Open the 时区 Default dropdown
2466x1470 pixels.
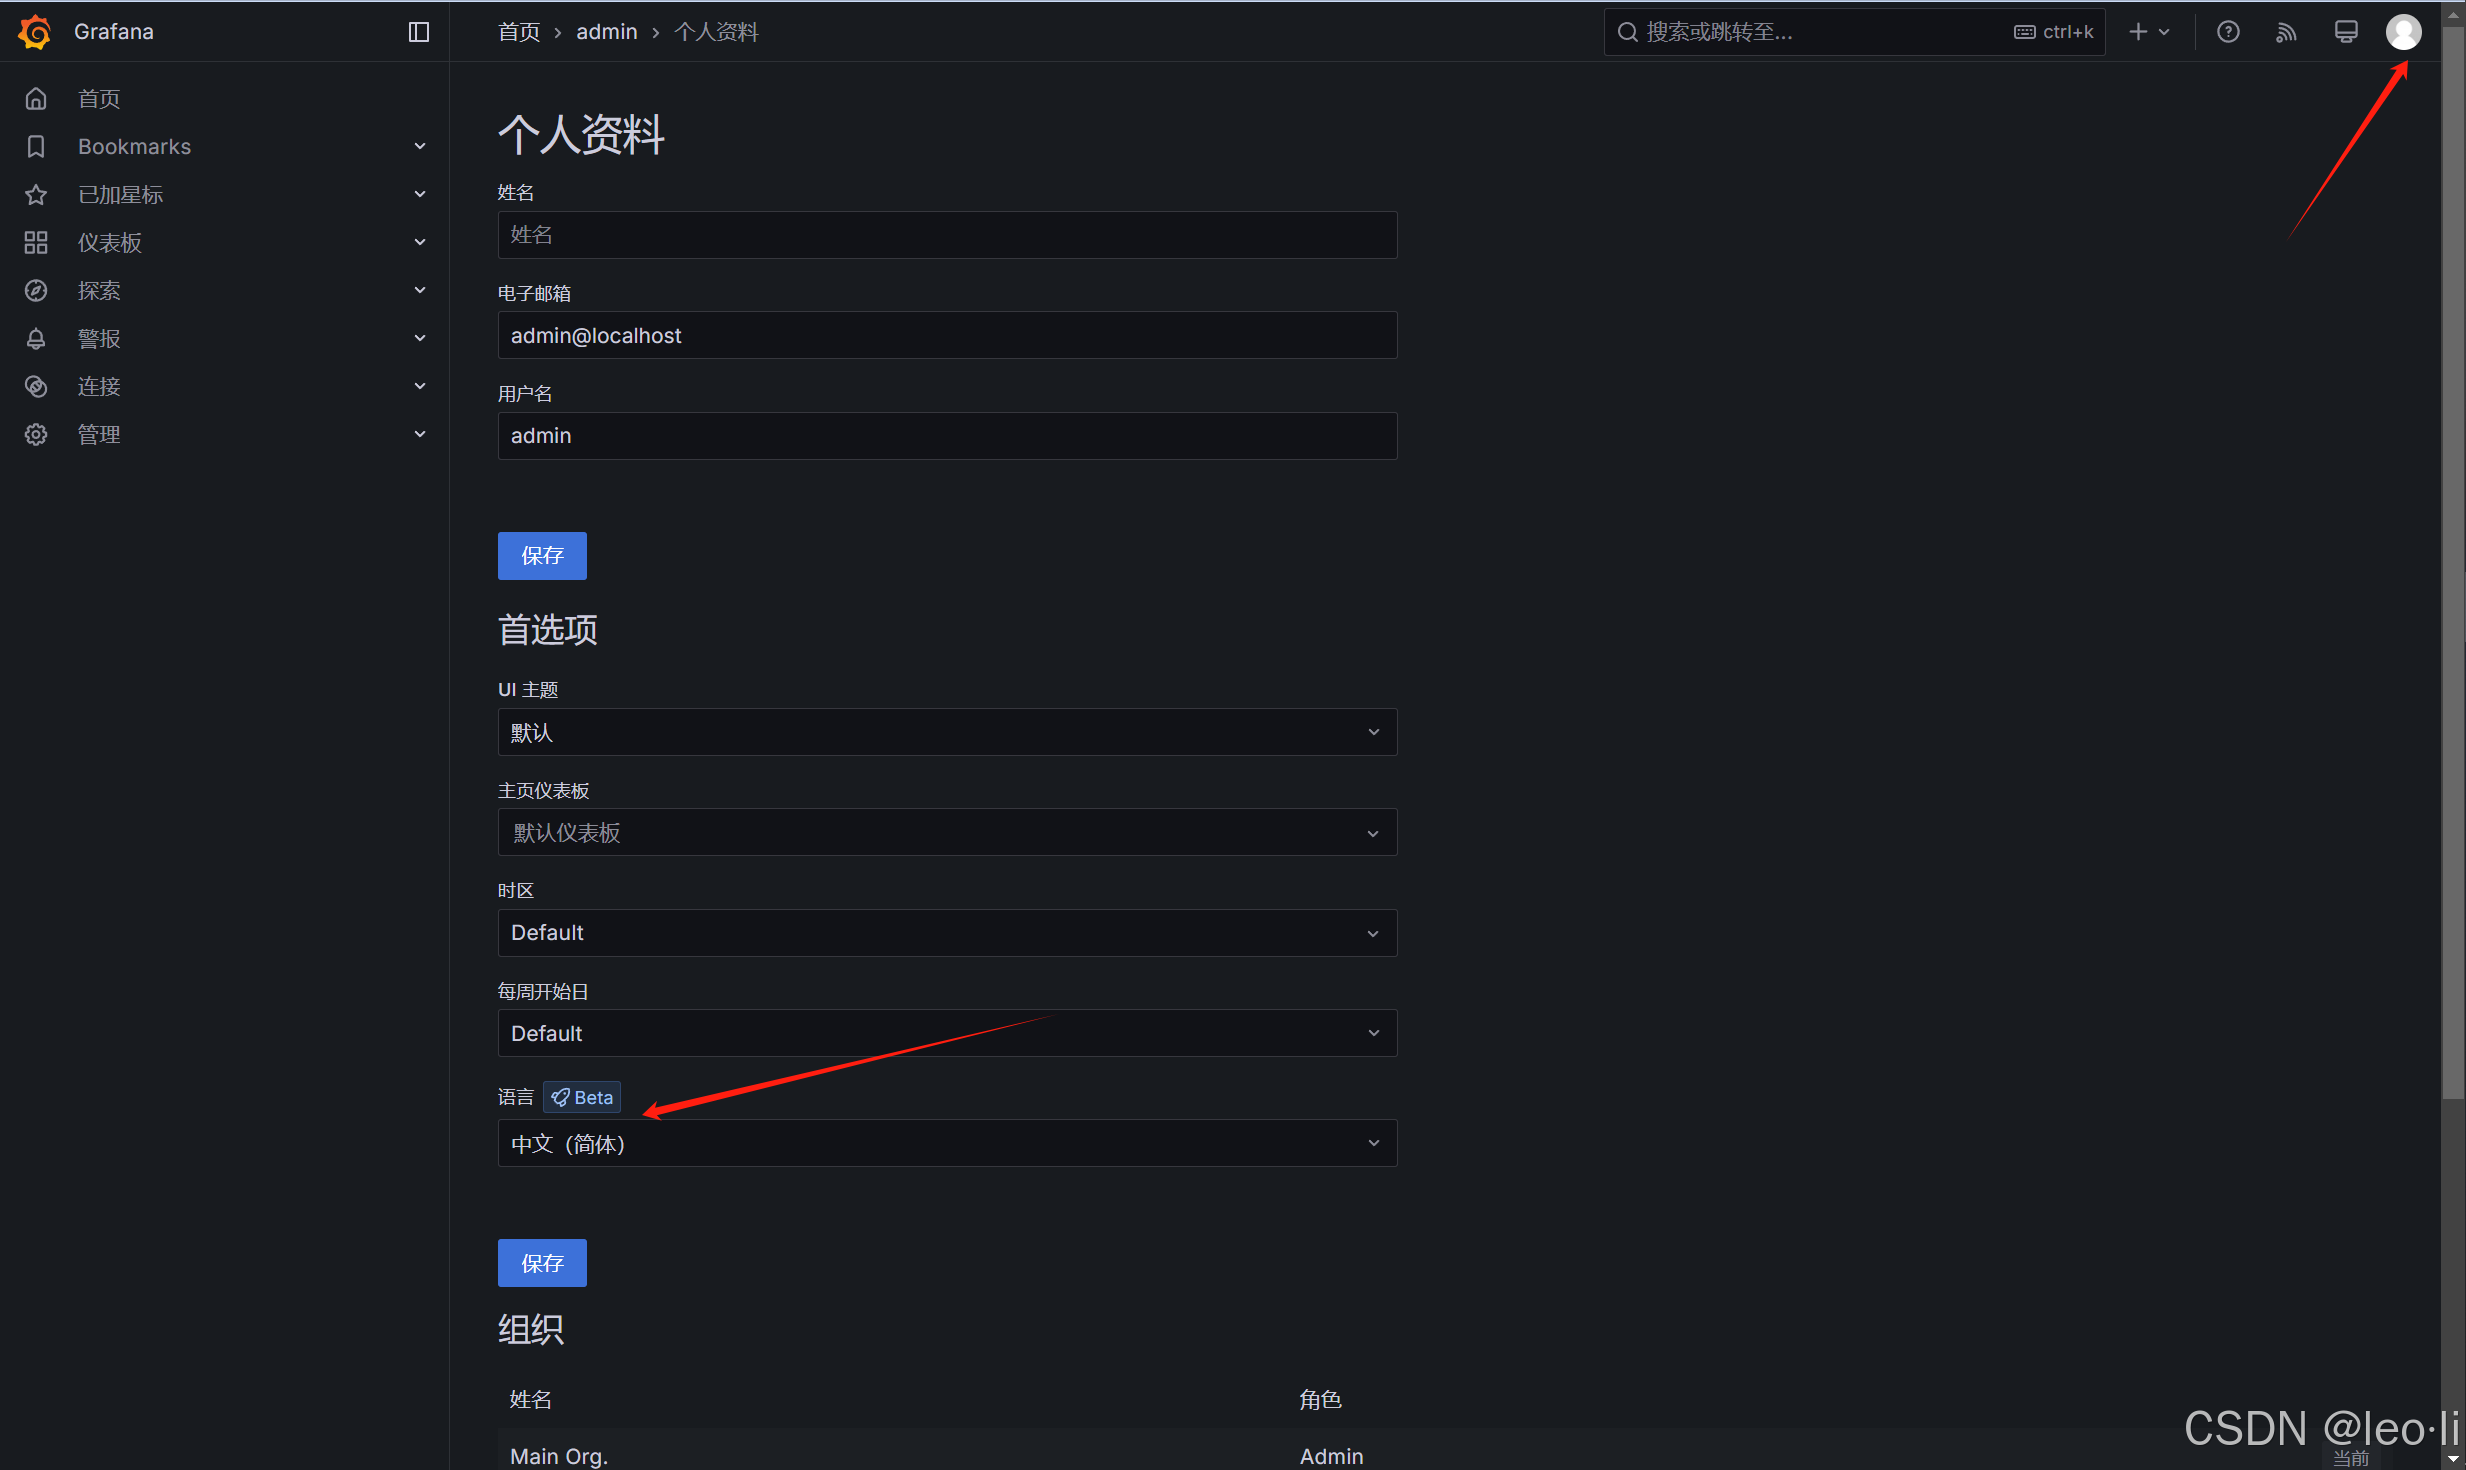coord(946,933)
